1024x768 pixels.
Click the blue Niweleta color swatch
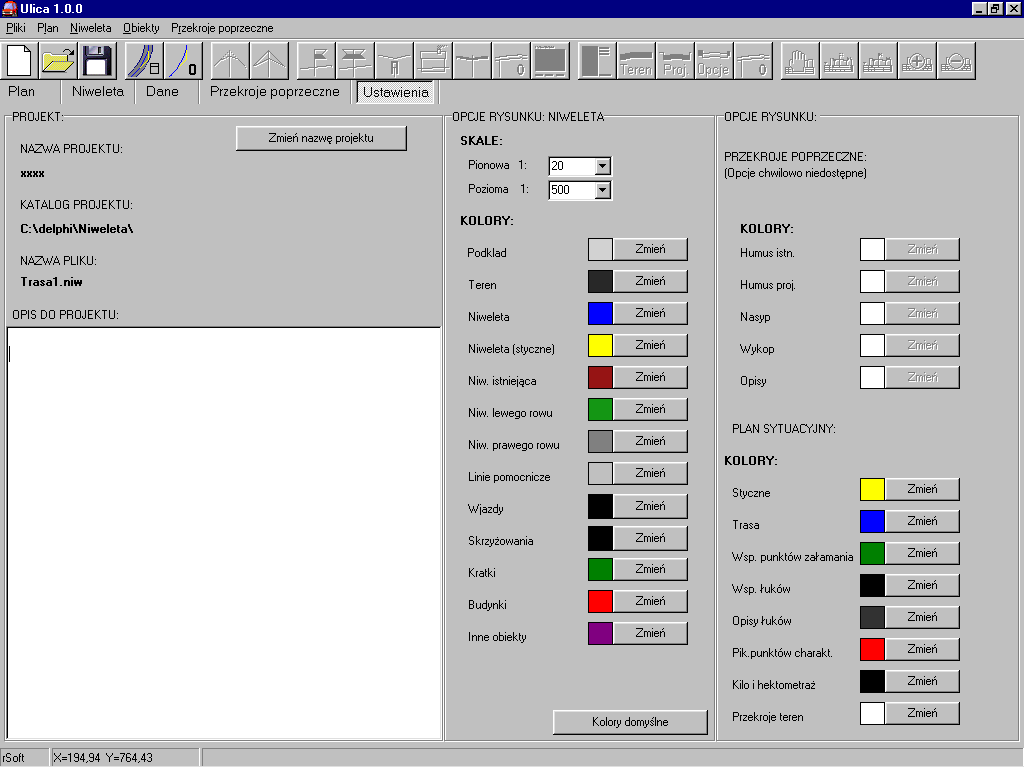click(600, 314)
